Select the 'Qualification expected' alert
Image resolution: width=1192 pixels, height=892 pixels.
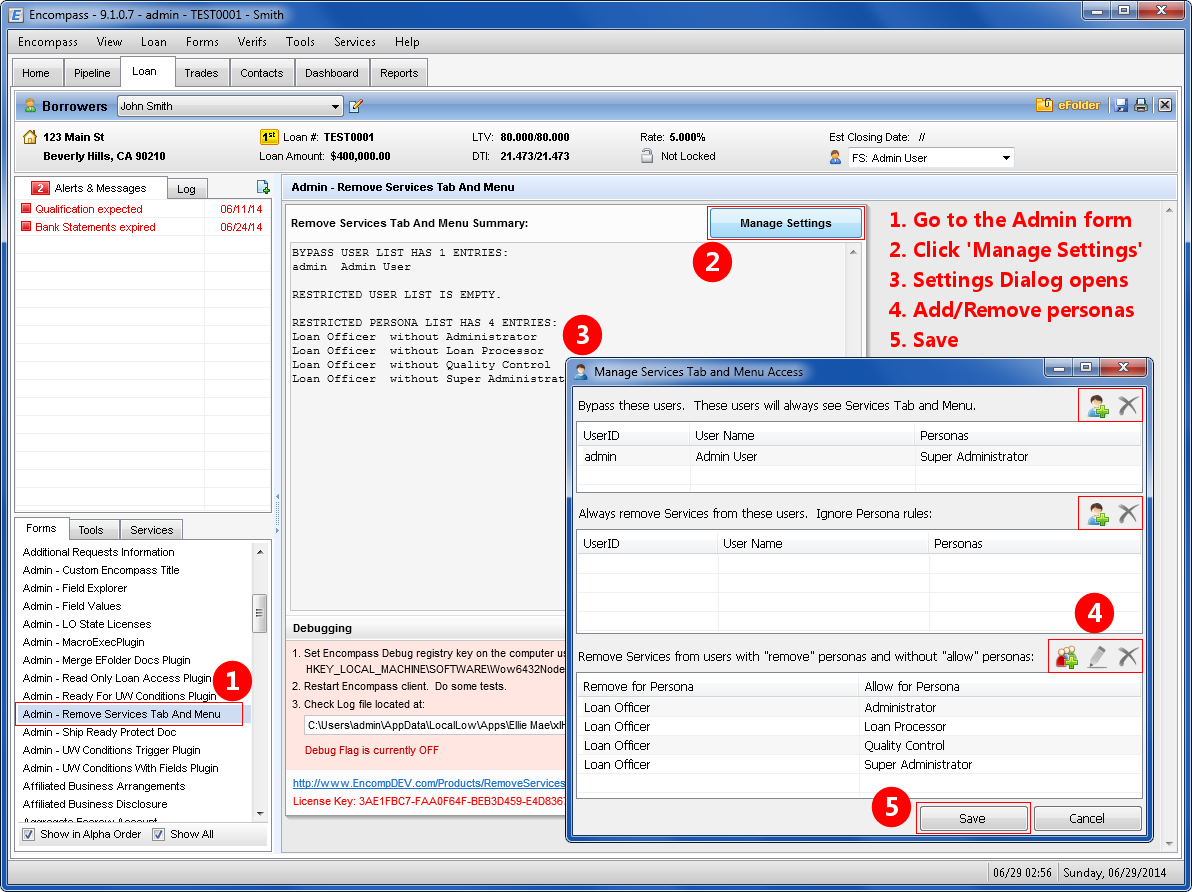143,209
